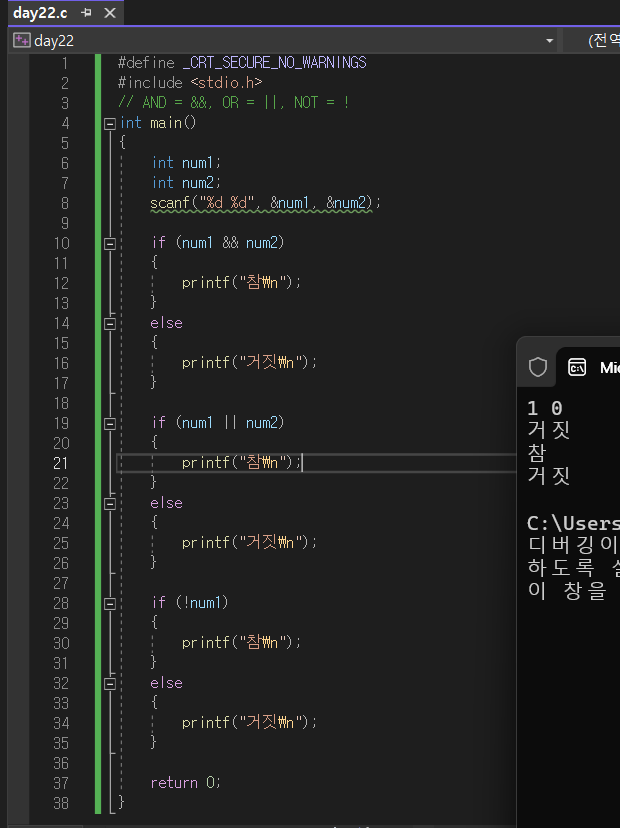Click printf statement on line 16

(249, 363)
